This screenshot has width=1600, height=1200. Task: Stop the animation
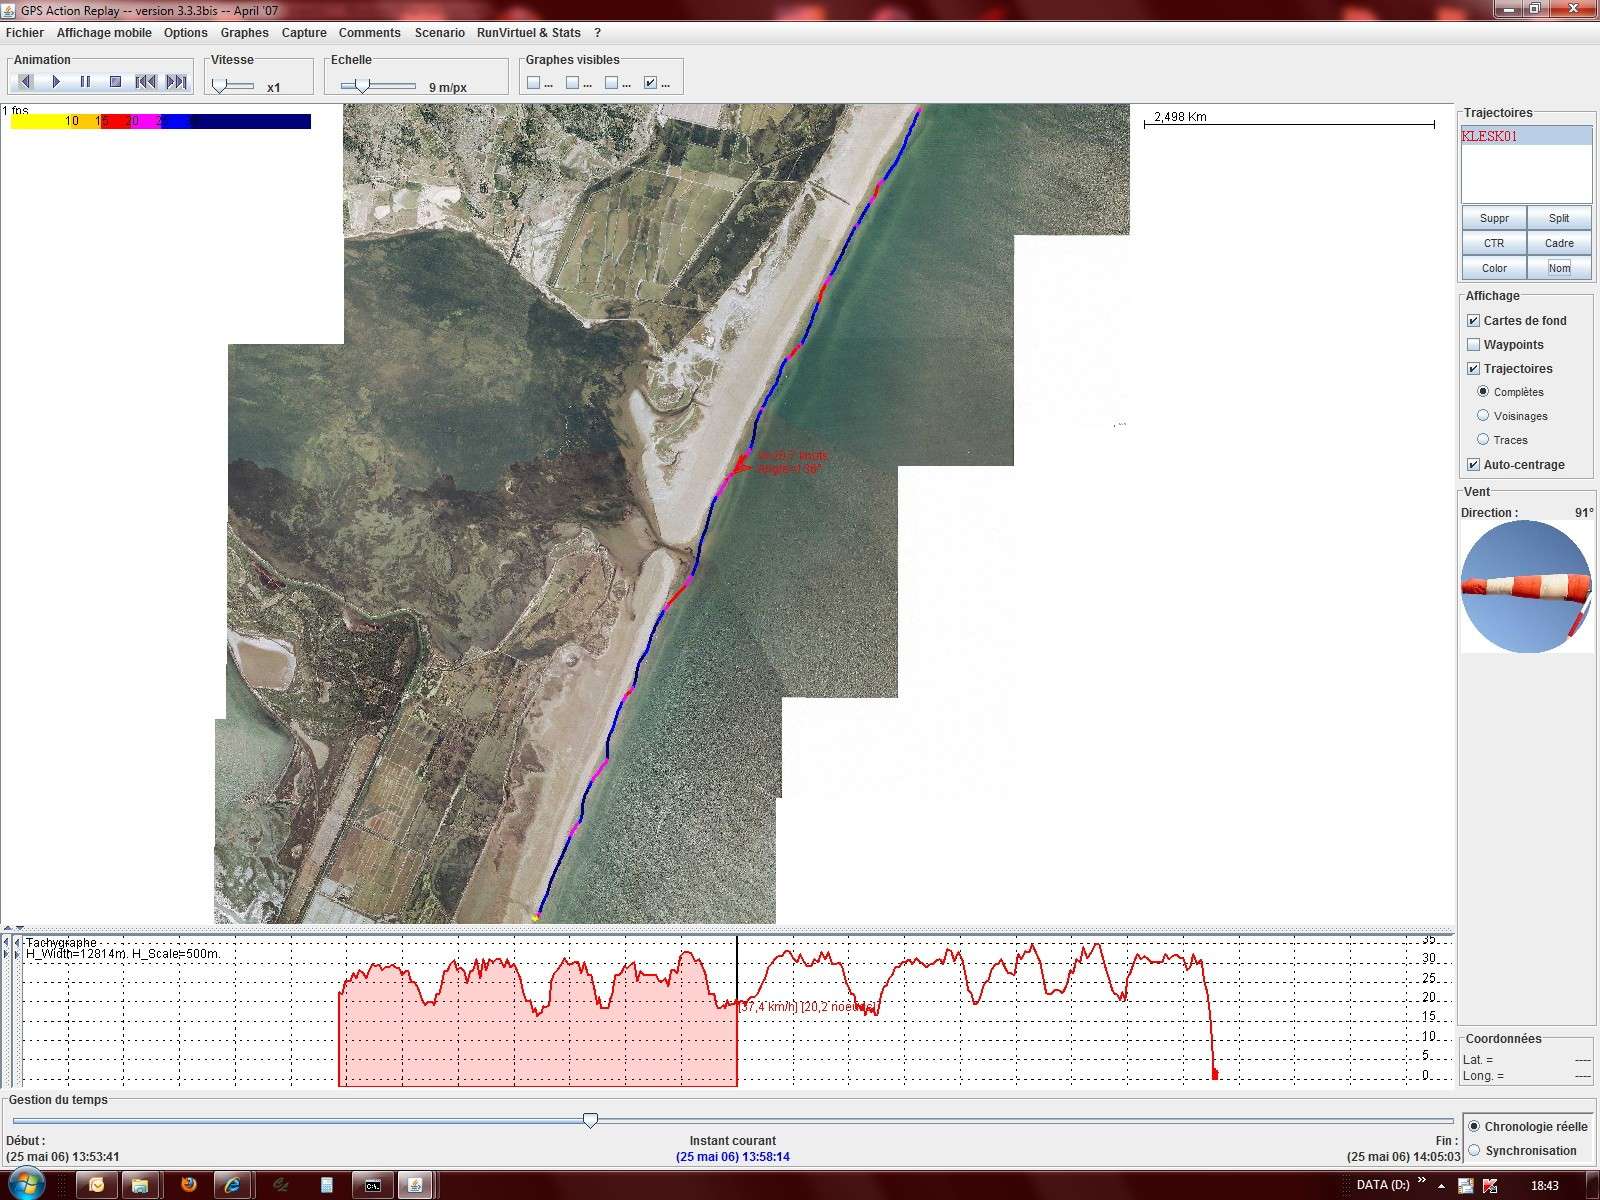click(x=115, y=81)
